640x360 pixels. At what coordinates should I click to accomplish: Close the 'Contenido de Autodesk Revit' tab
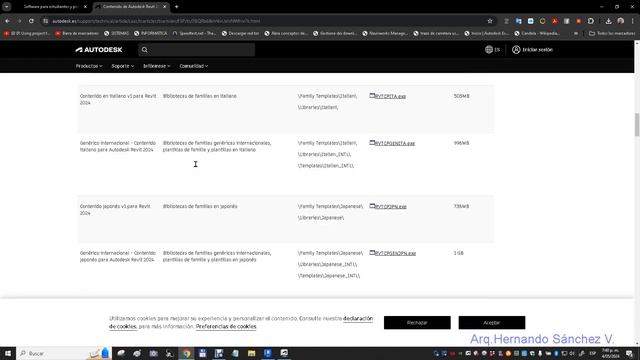tap(165, 7)
